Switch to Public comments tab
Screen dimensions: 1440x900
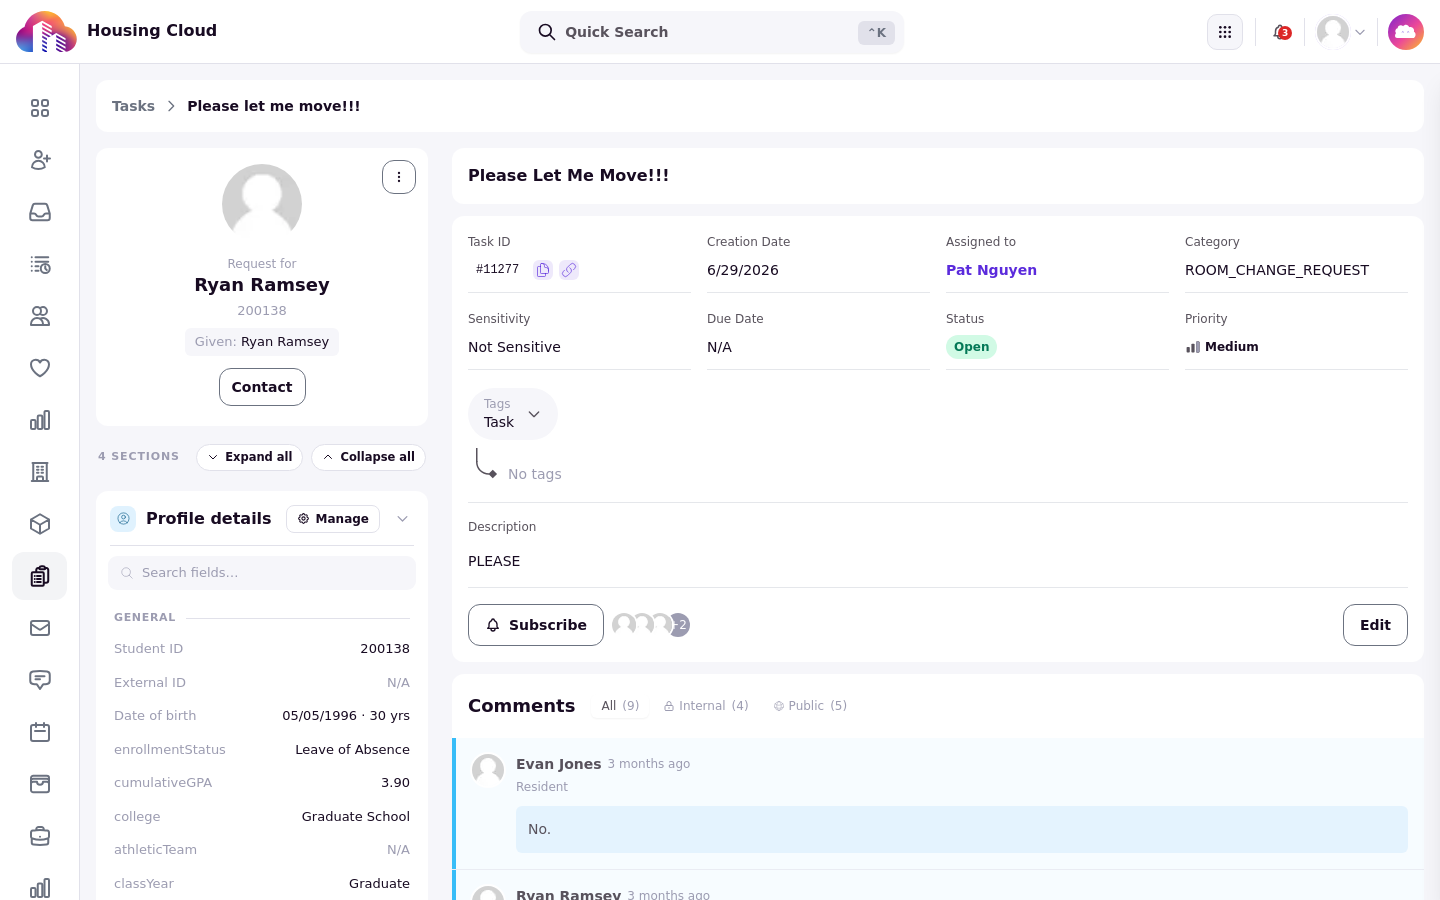810,706
